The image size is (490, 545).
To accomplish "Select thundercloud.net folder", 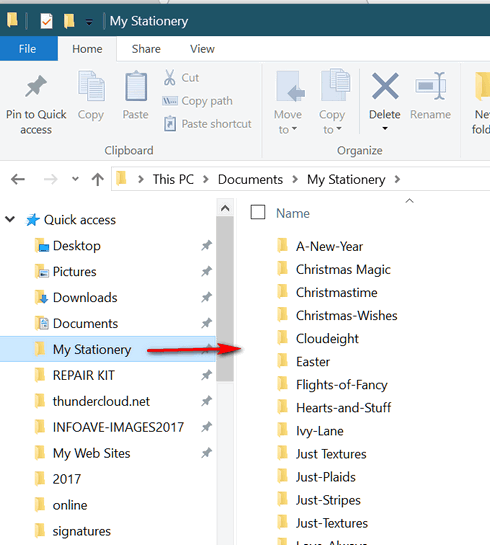I will [101, 401].
